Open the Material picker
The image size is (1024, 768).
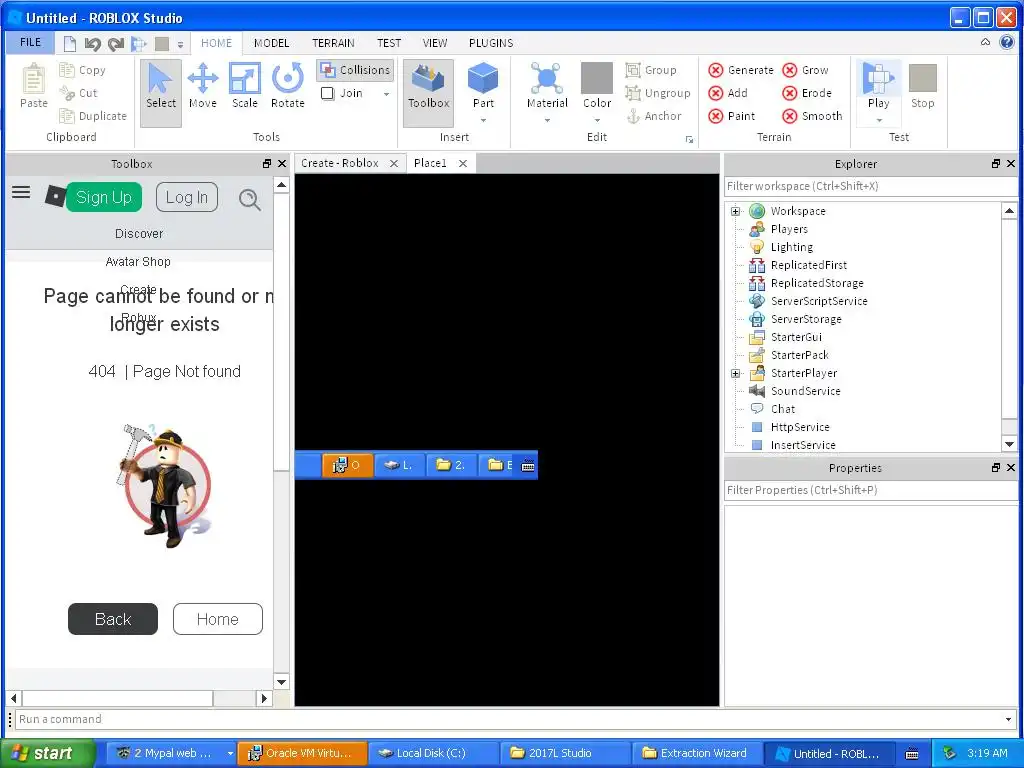point(547,85)
